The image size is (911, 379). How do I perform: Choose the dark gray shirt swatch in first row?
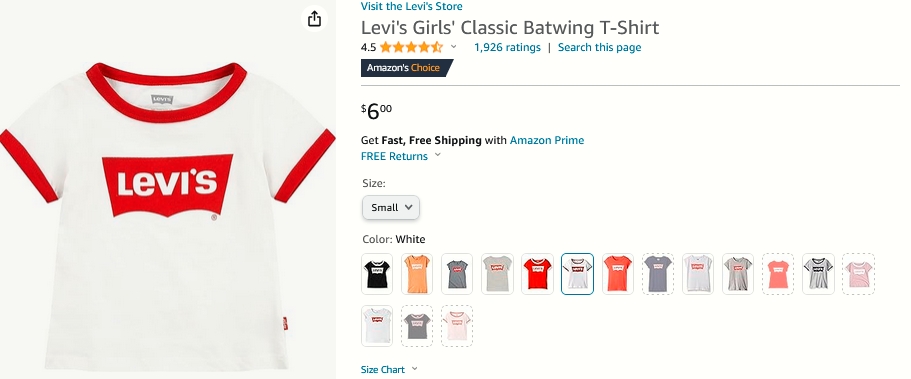457,274
